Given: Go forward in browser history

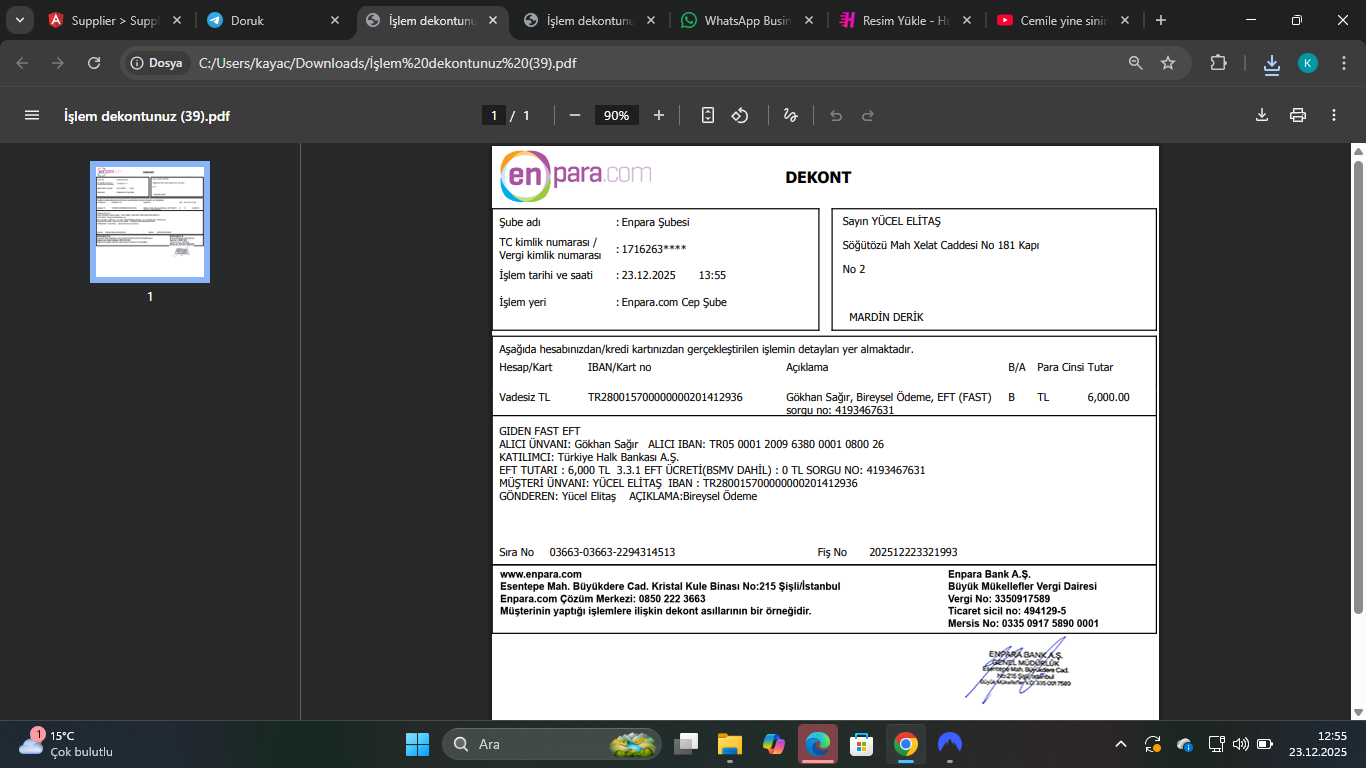Looking at the screenshot, I should [x=58, y=63].
